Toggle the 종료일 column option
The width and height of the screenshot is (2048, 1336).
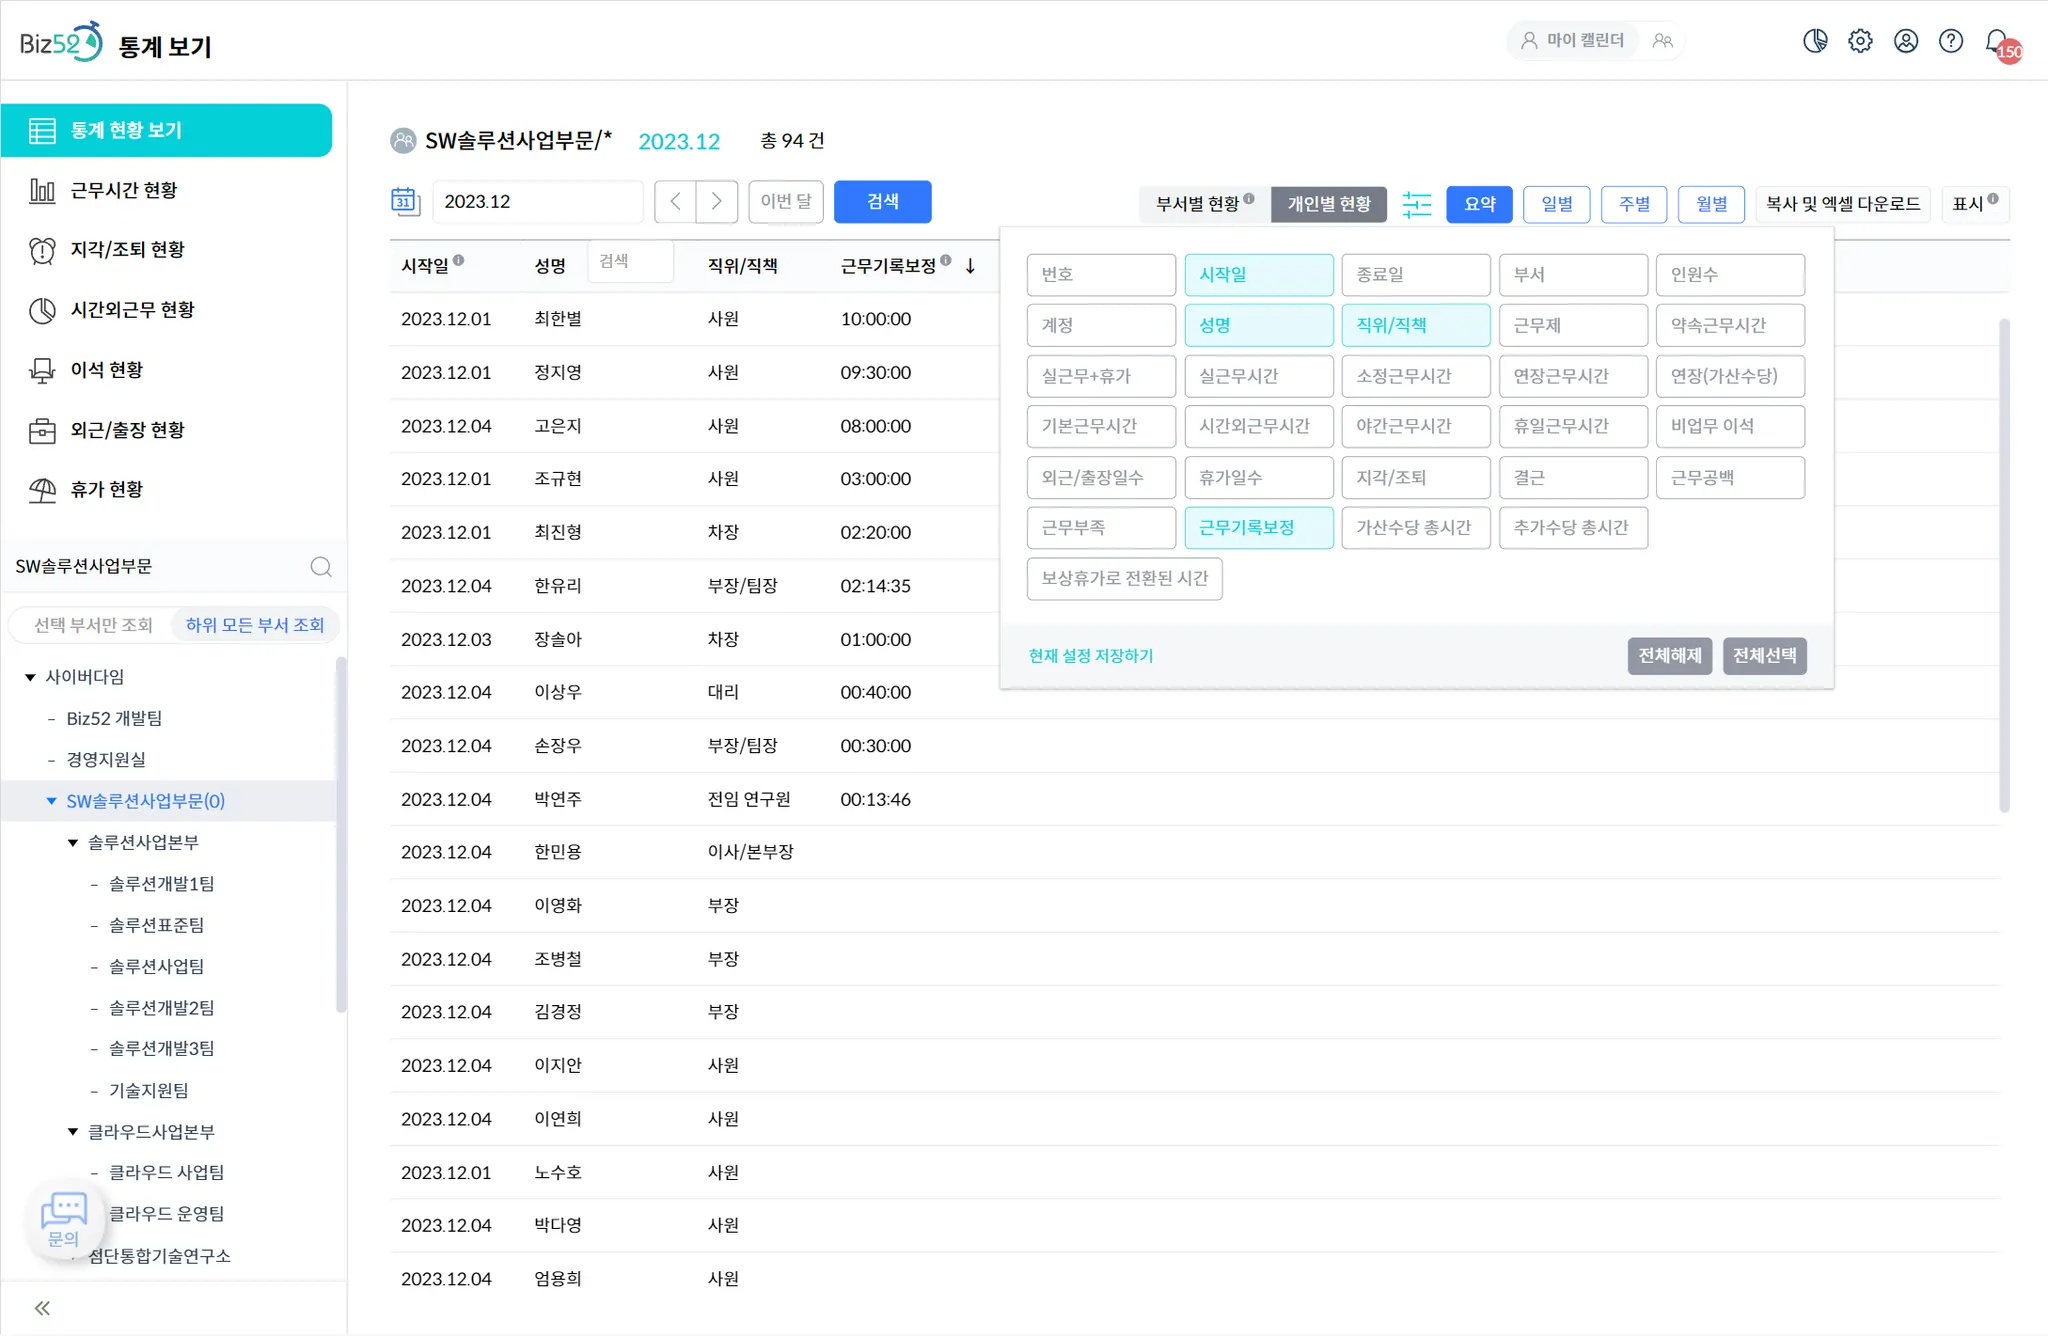coord(1415,274)
